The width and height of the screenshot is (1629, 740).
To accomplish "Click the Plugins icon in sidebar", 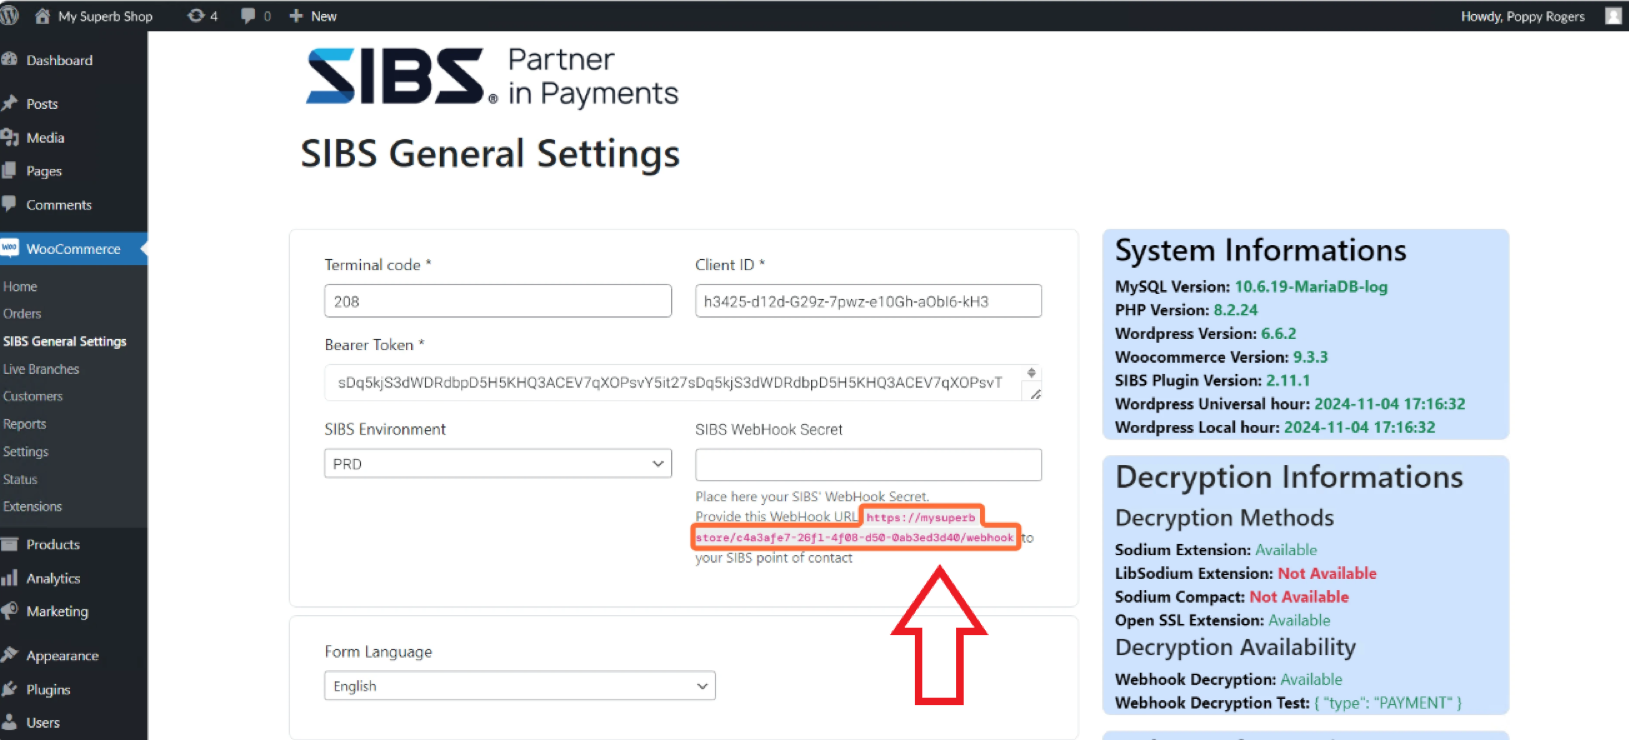I will pos(10,689).
